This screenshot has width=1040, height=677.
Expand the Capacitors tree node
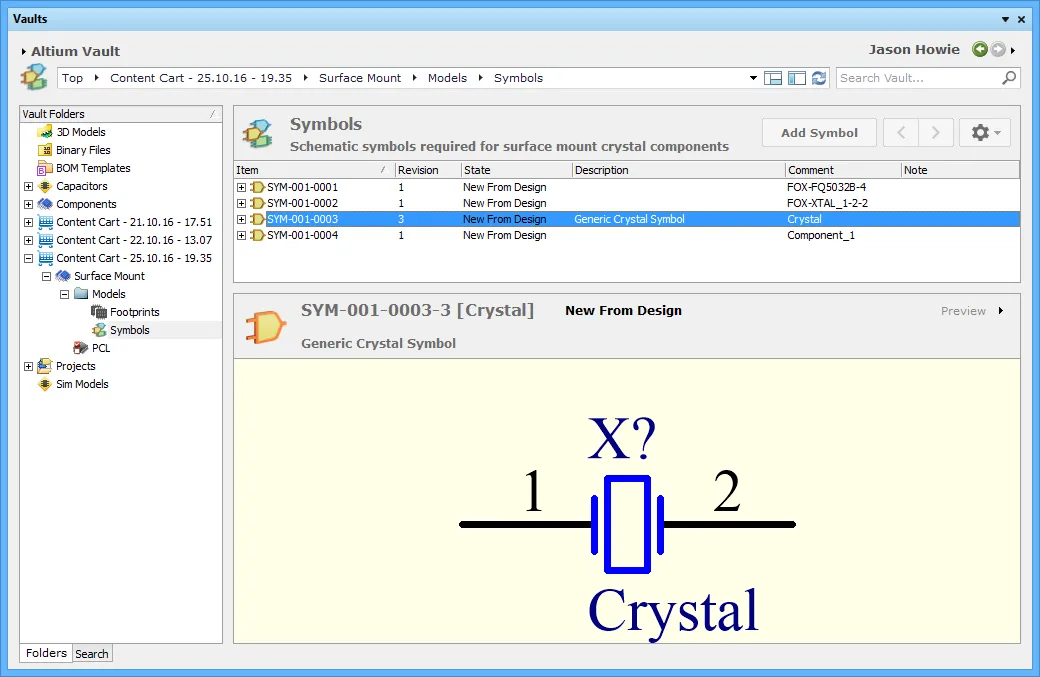(29, 186)
